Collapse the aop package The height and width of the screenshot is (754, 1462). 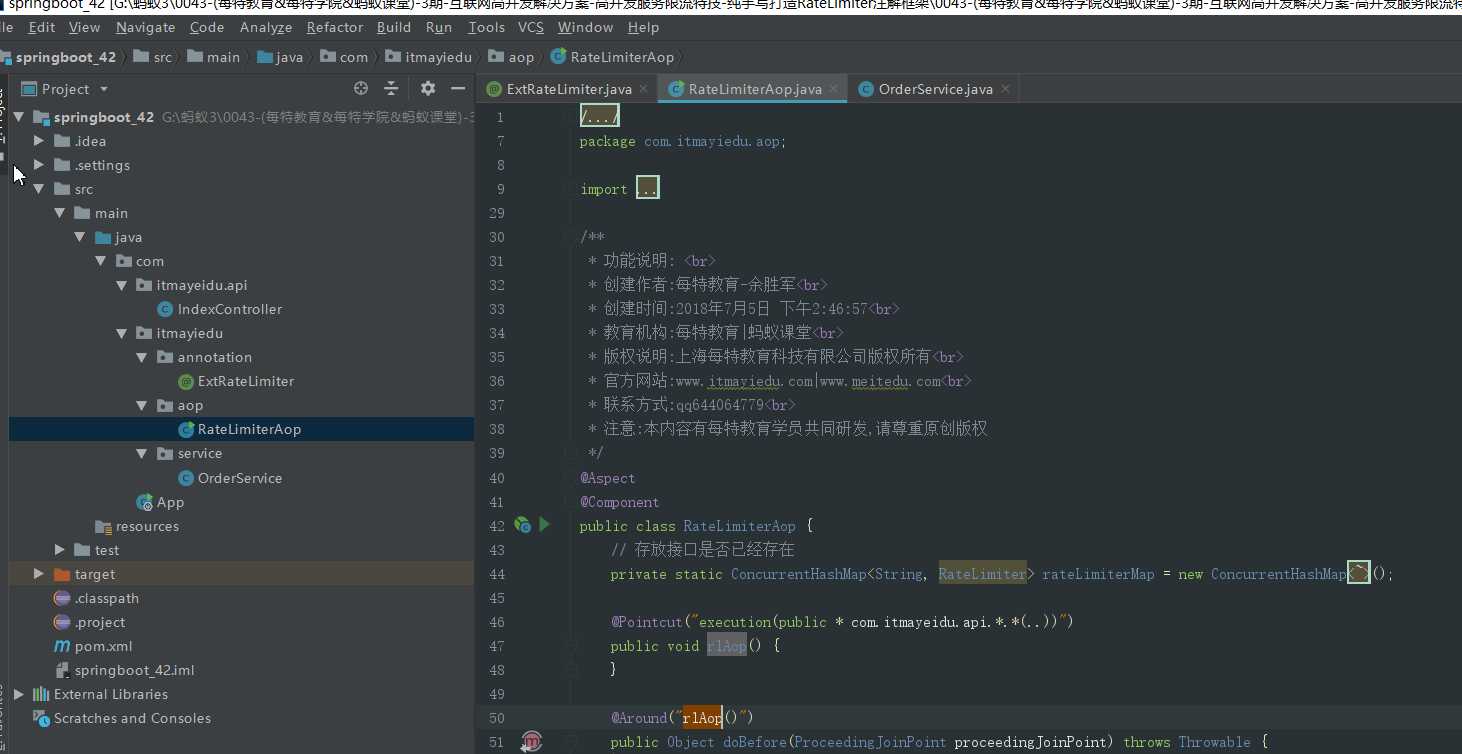(142, 405)
